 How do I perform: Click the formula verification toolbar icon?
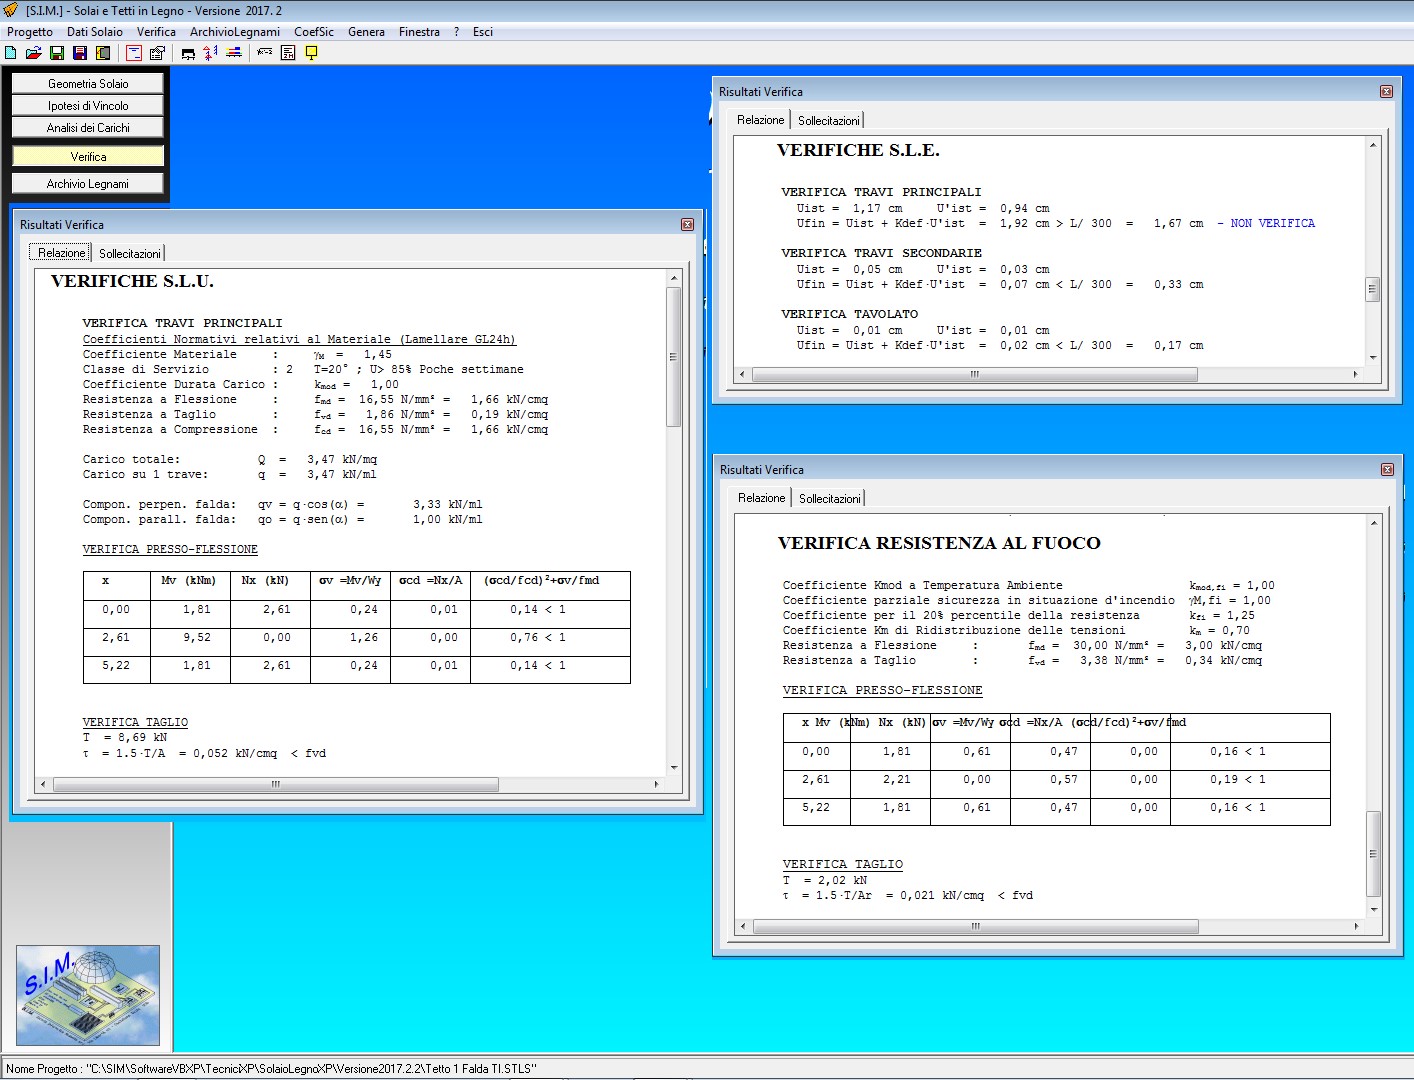[264, 52]
